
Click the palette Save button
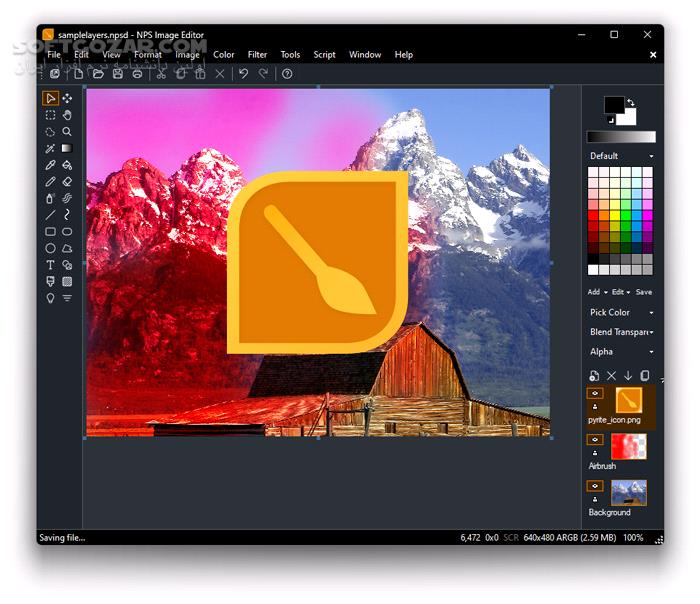(644, 292)
